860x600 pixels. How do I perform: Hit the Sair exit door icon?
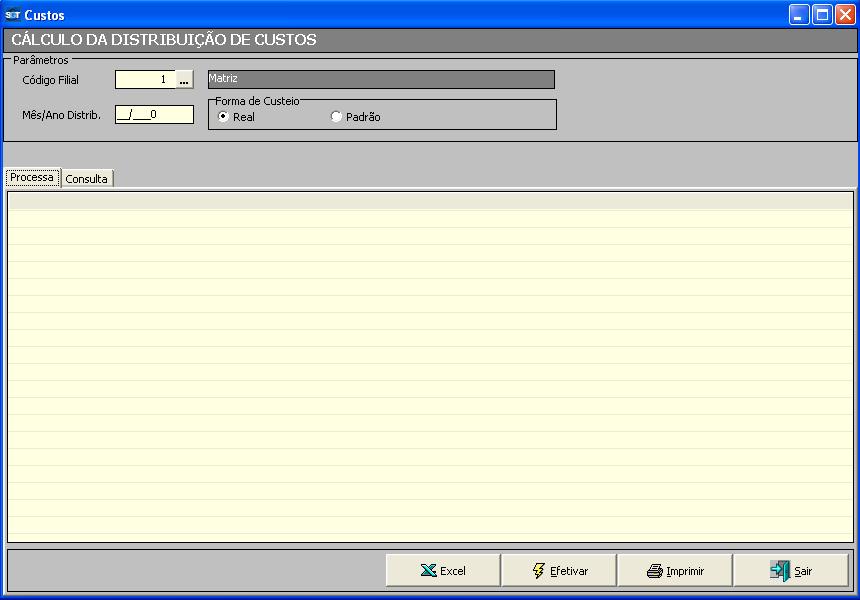coord(780,570)
